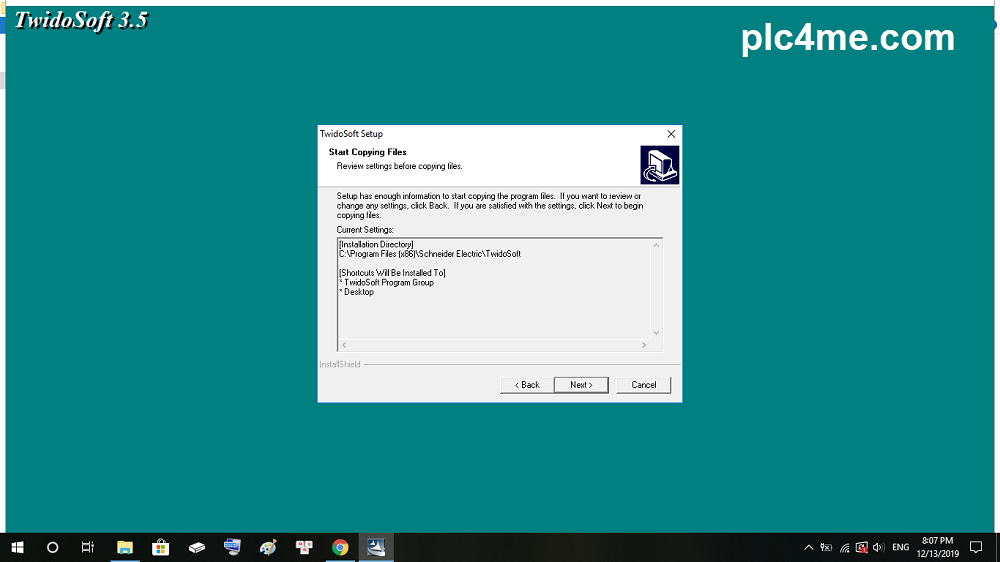
Task: Open Google Chrome from the taskbar
Action: pos(340,547)
